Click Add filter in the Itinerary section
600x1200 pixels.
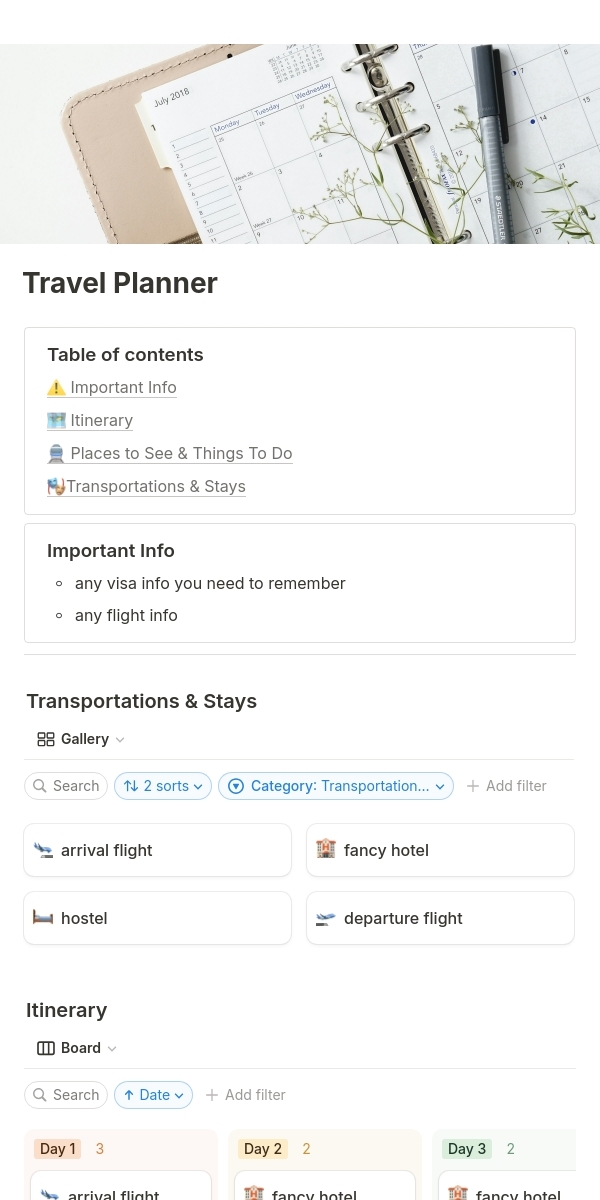(x=245, y=1095)
